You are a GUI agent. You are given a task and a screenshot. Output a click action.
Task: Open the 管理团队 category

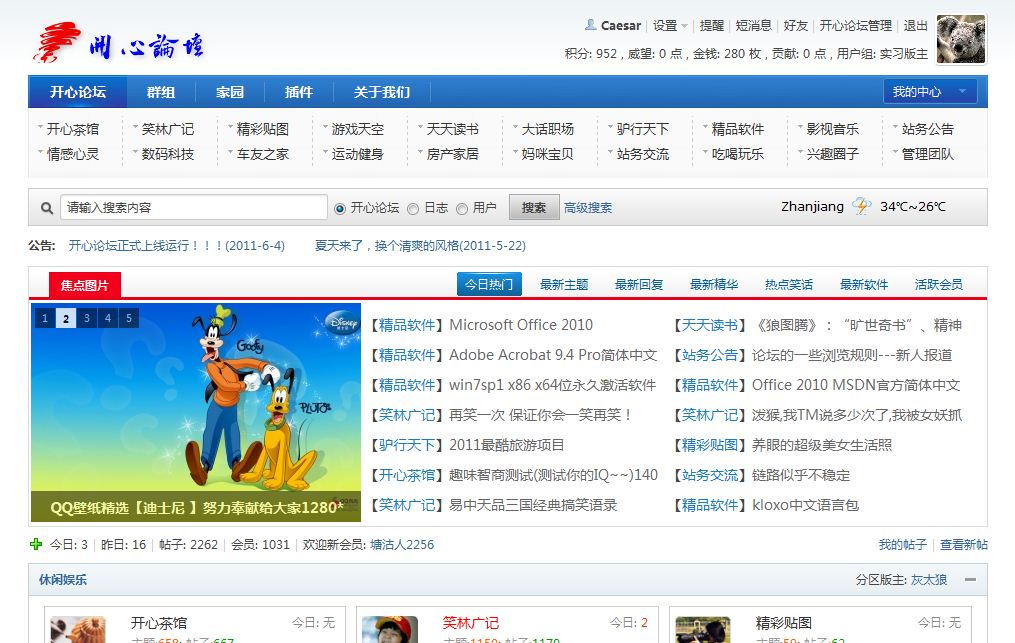928,154
